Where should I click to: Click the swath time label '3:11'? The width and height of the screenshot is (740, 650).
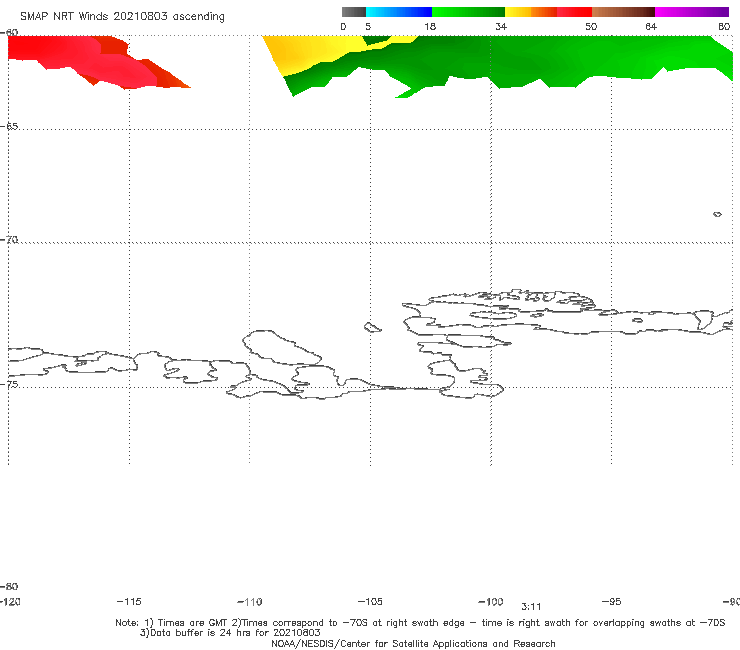point(531,607)
